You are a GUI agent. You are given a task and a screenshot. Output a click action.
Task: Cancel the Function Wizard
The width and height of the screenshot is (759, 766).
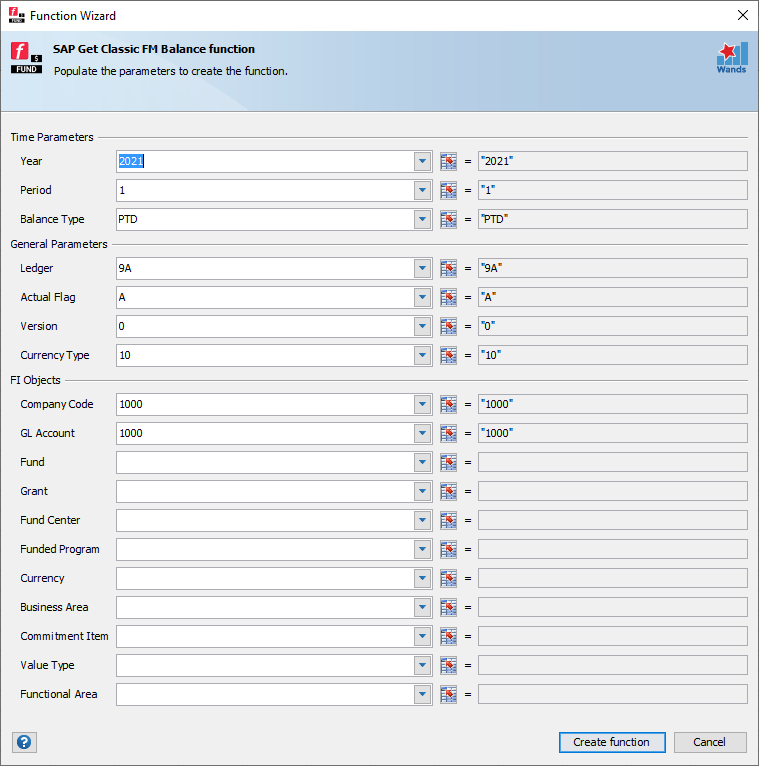[x=710, y=742]
